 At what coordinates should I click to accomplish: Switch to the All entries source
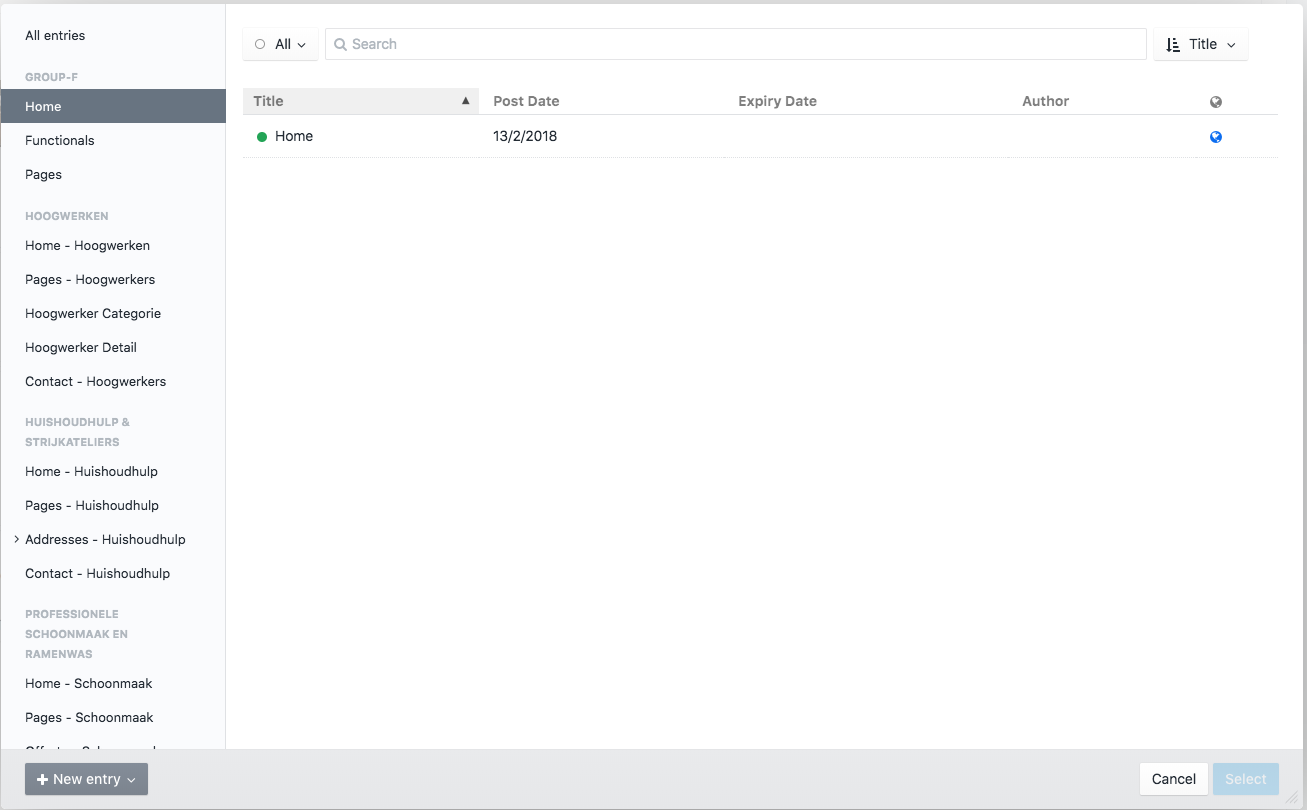(x=55, y=35)
